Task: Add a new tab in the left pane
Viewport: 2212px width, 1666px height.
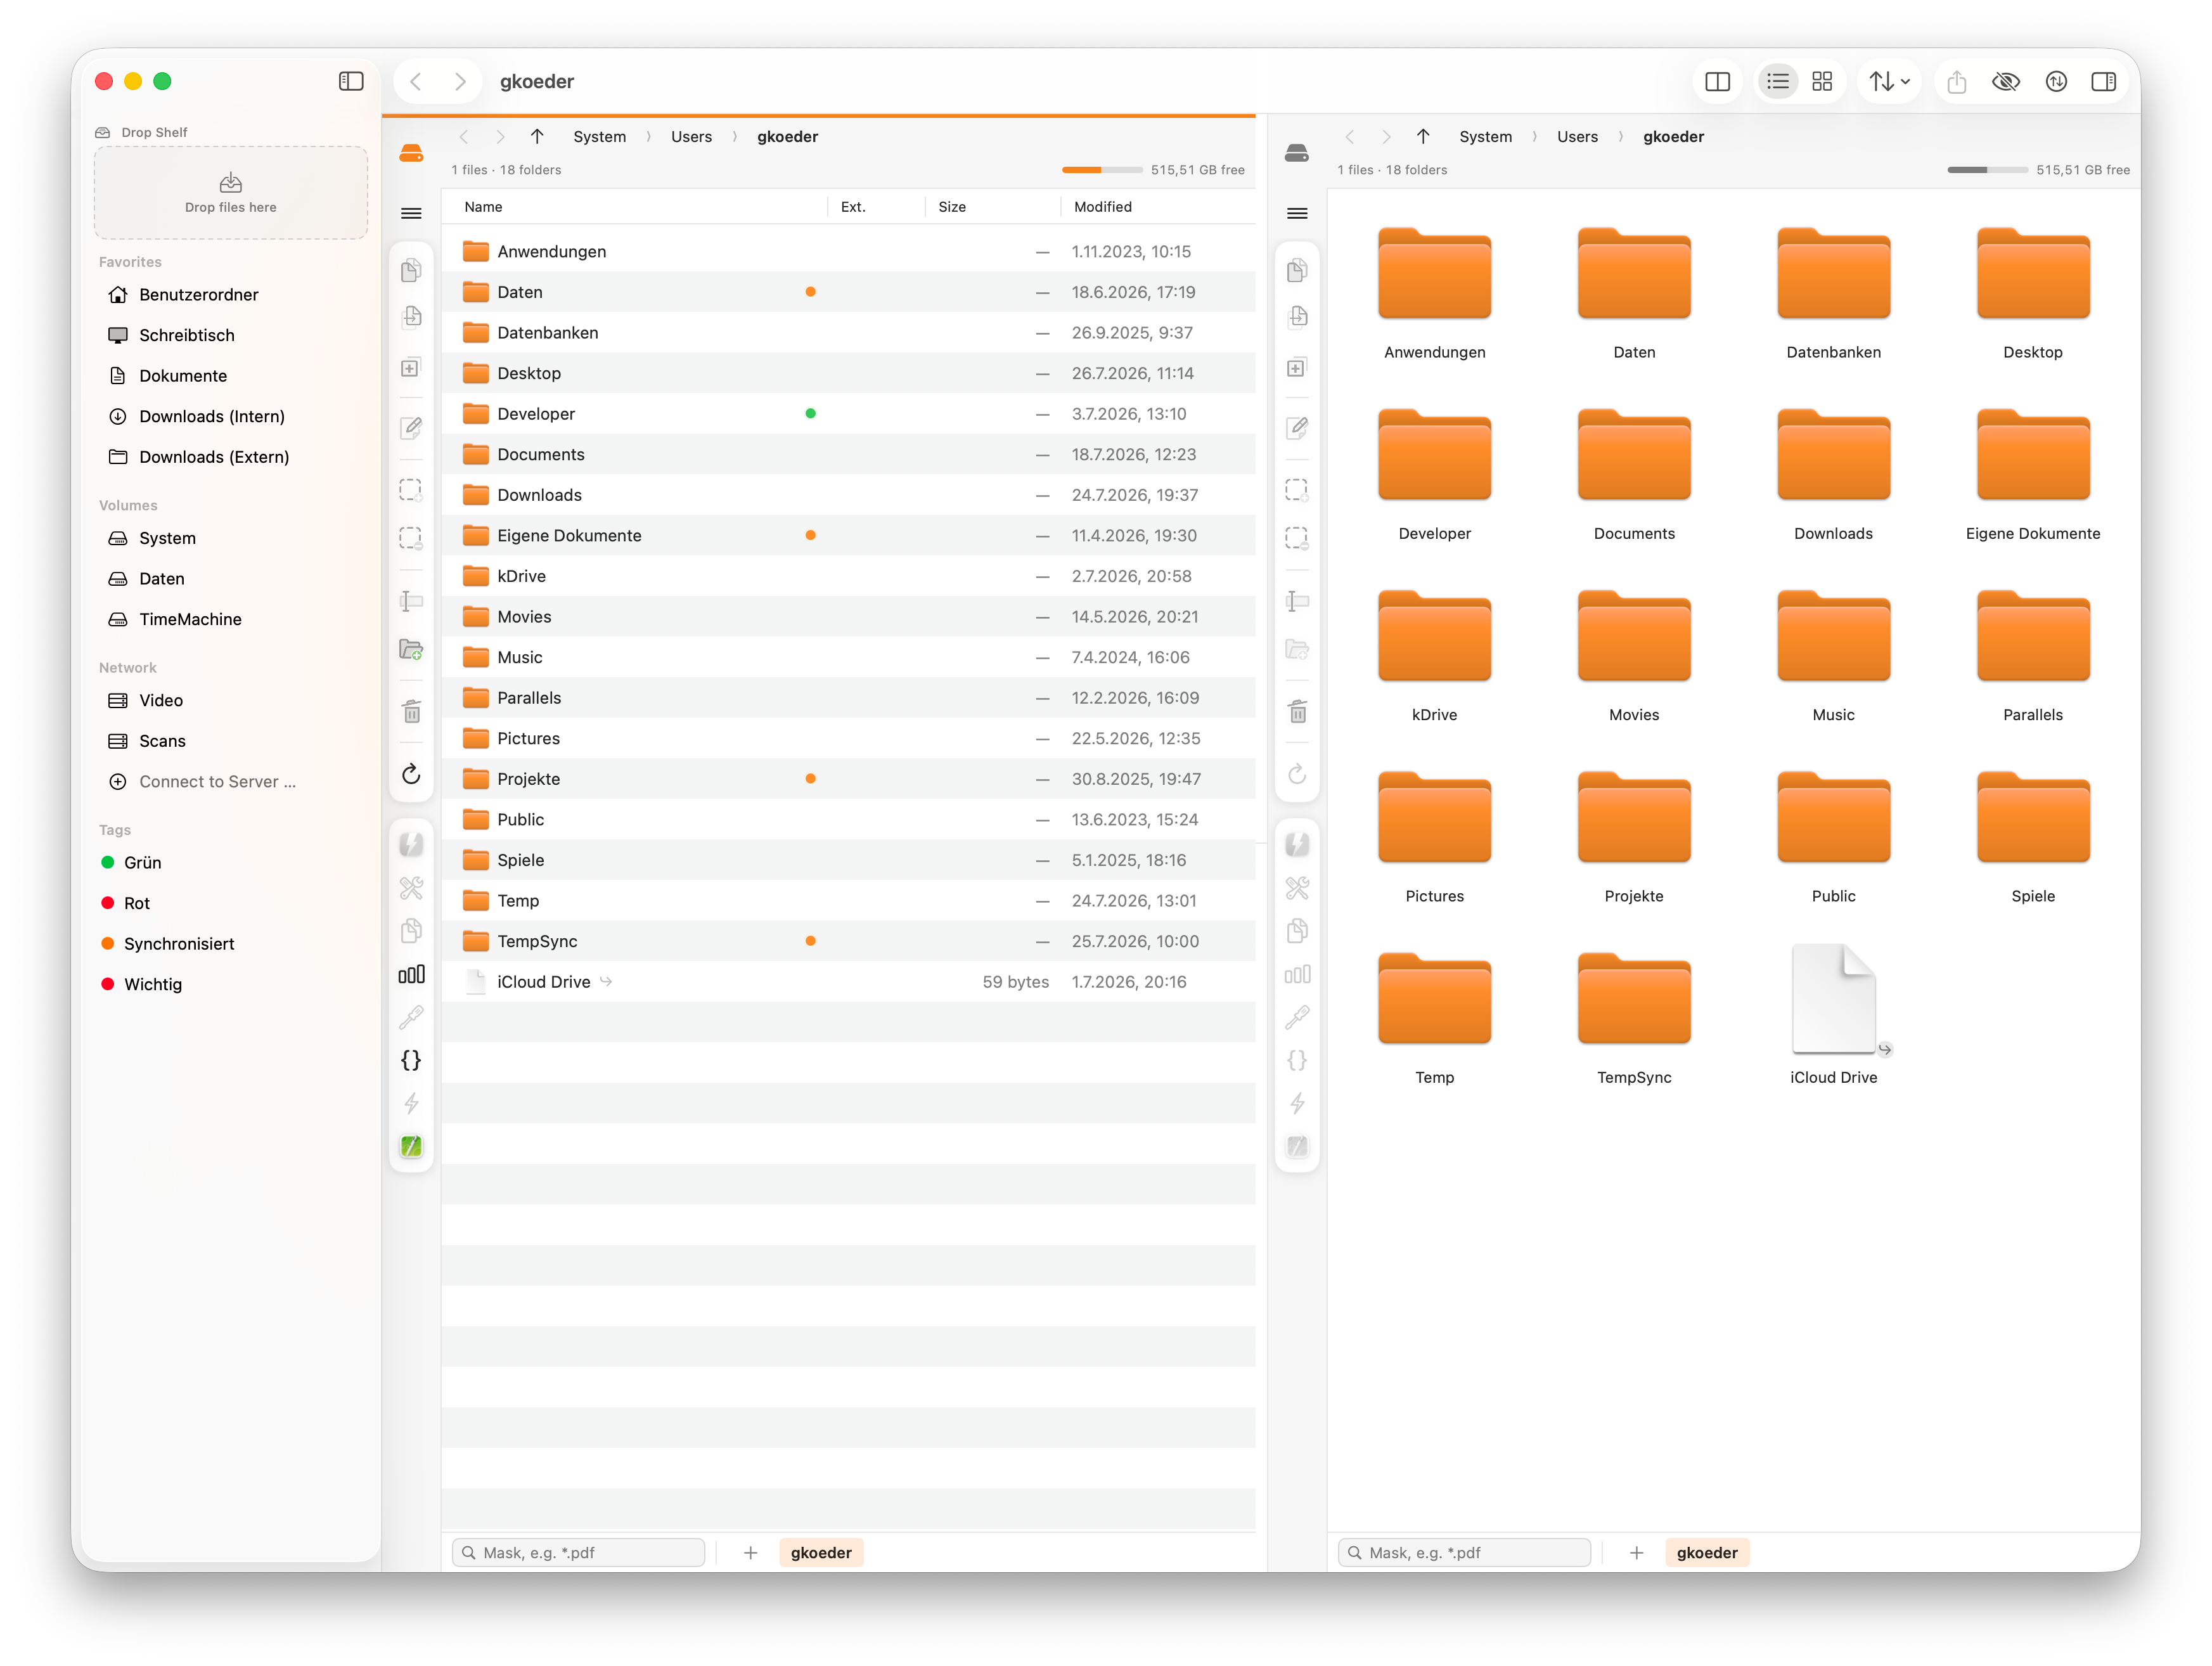Action: (750, 1552)
